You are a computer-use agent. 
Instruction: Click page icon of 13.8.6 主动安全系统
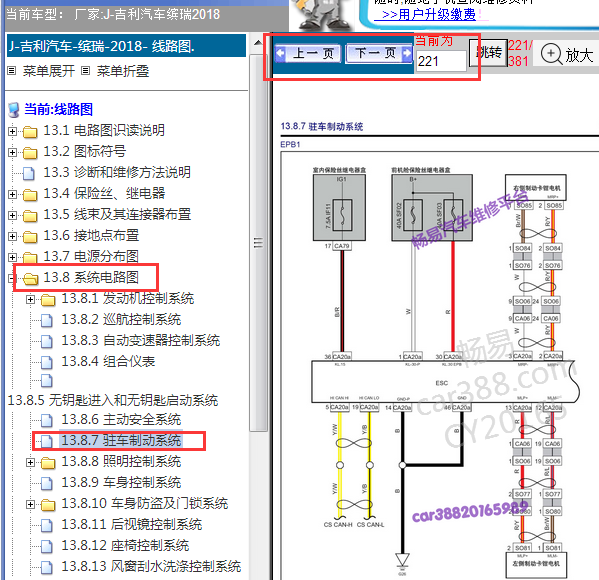tap(47, 420)
